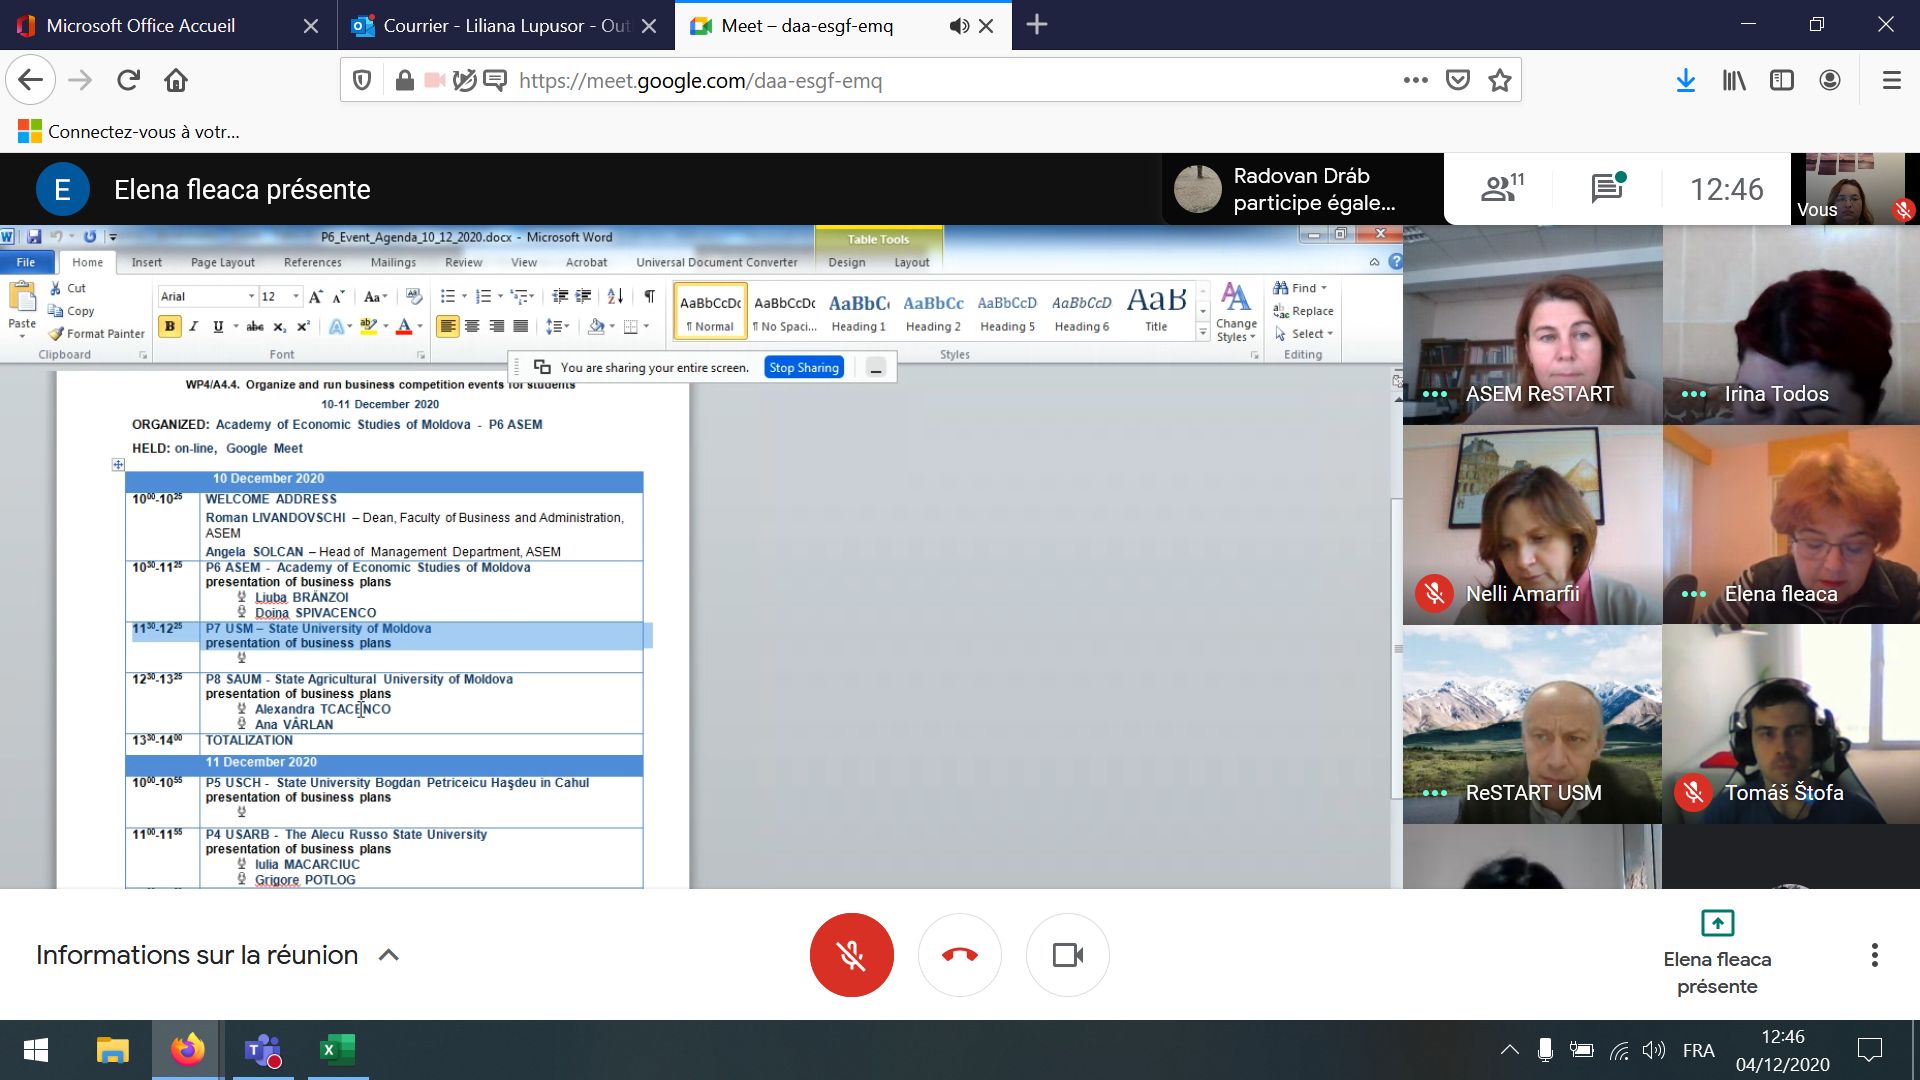
Task: Open Firefox hamburger menu
Action: pyautogui.click(x=1891, y=80)
